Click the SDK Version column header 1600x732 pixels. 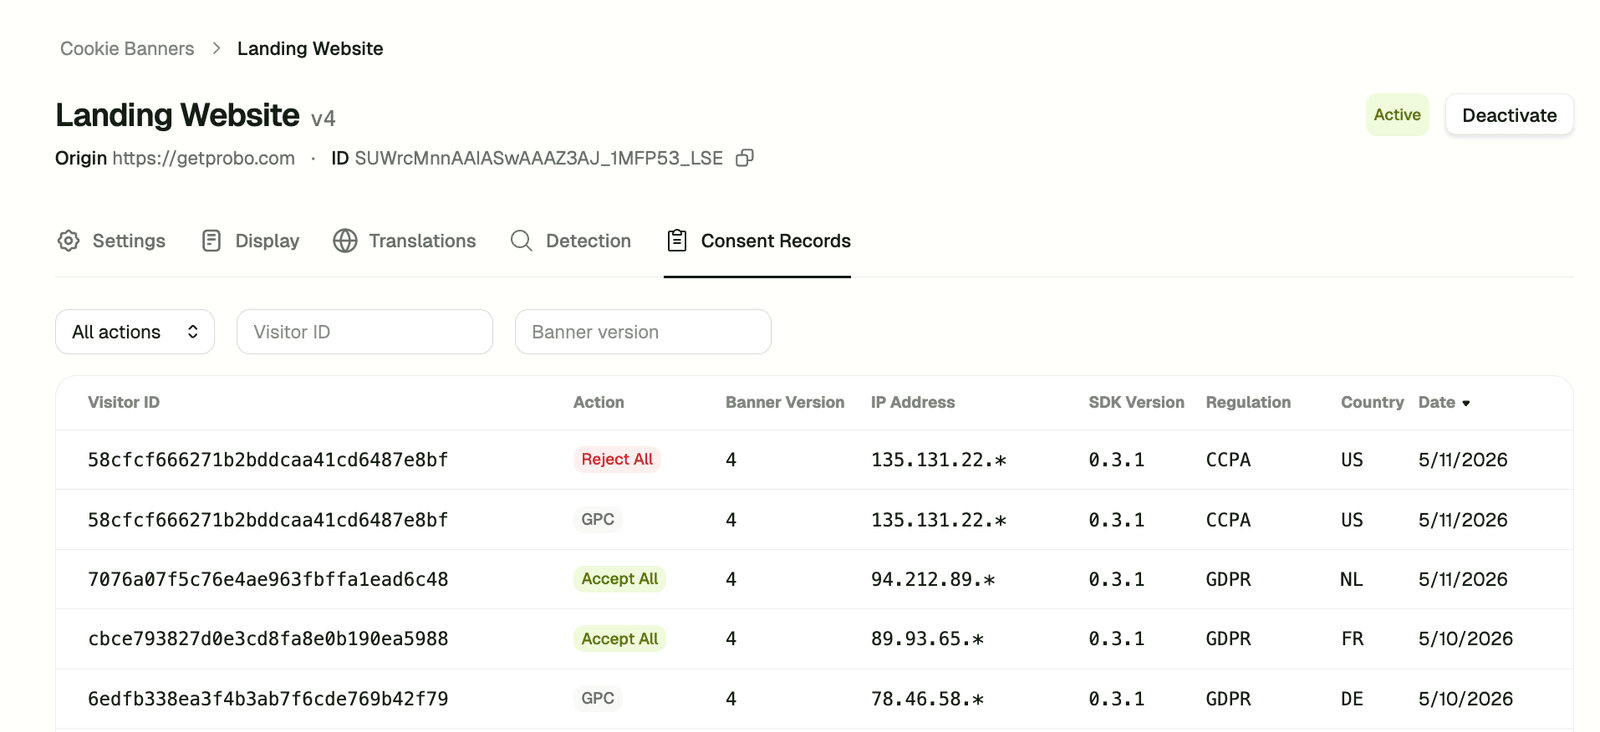coord(1136,402)
